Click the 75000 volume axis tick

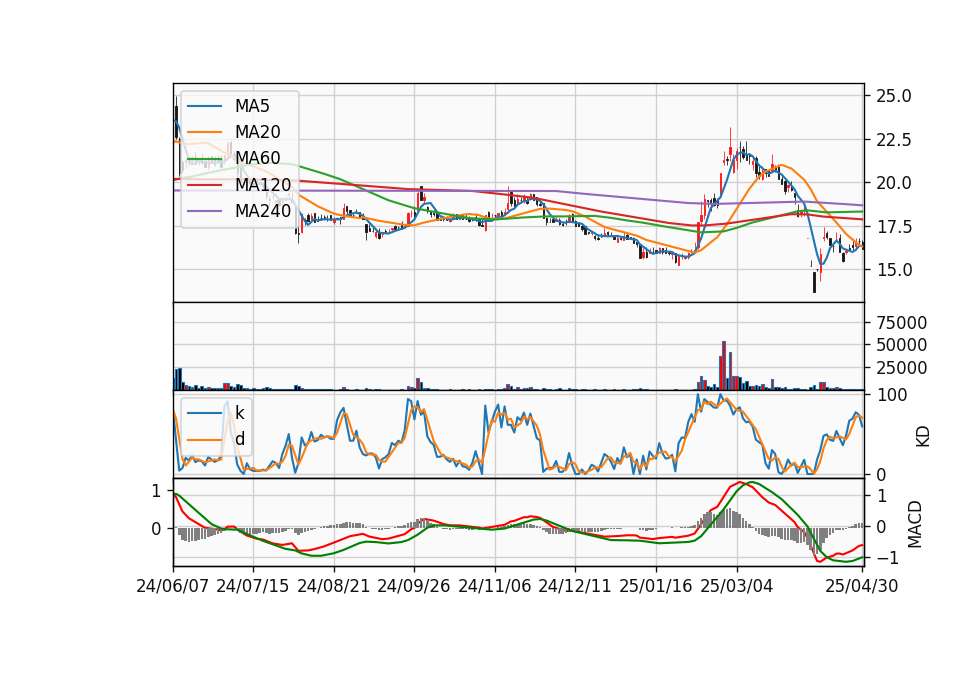902,323
